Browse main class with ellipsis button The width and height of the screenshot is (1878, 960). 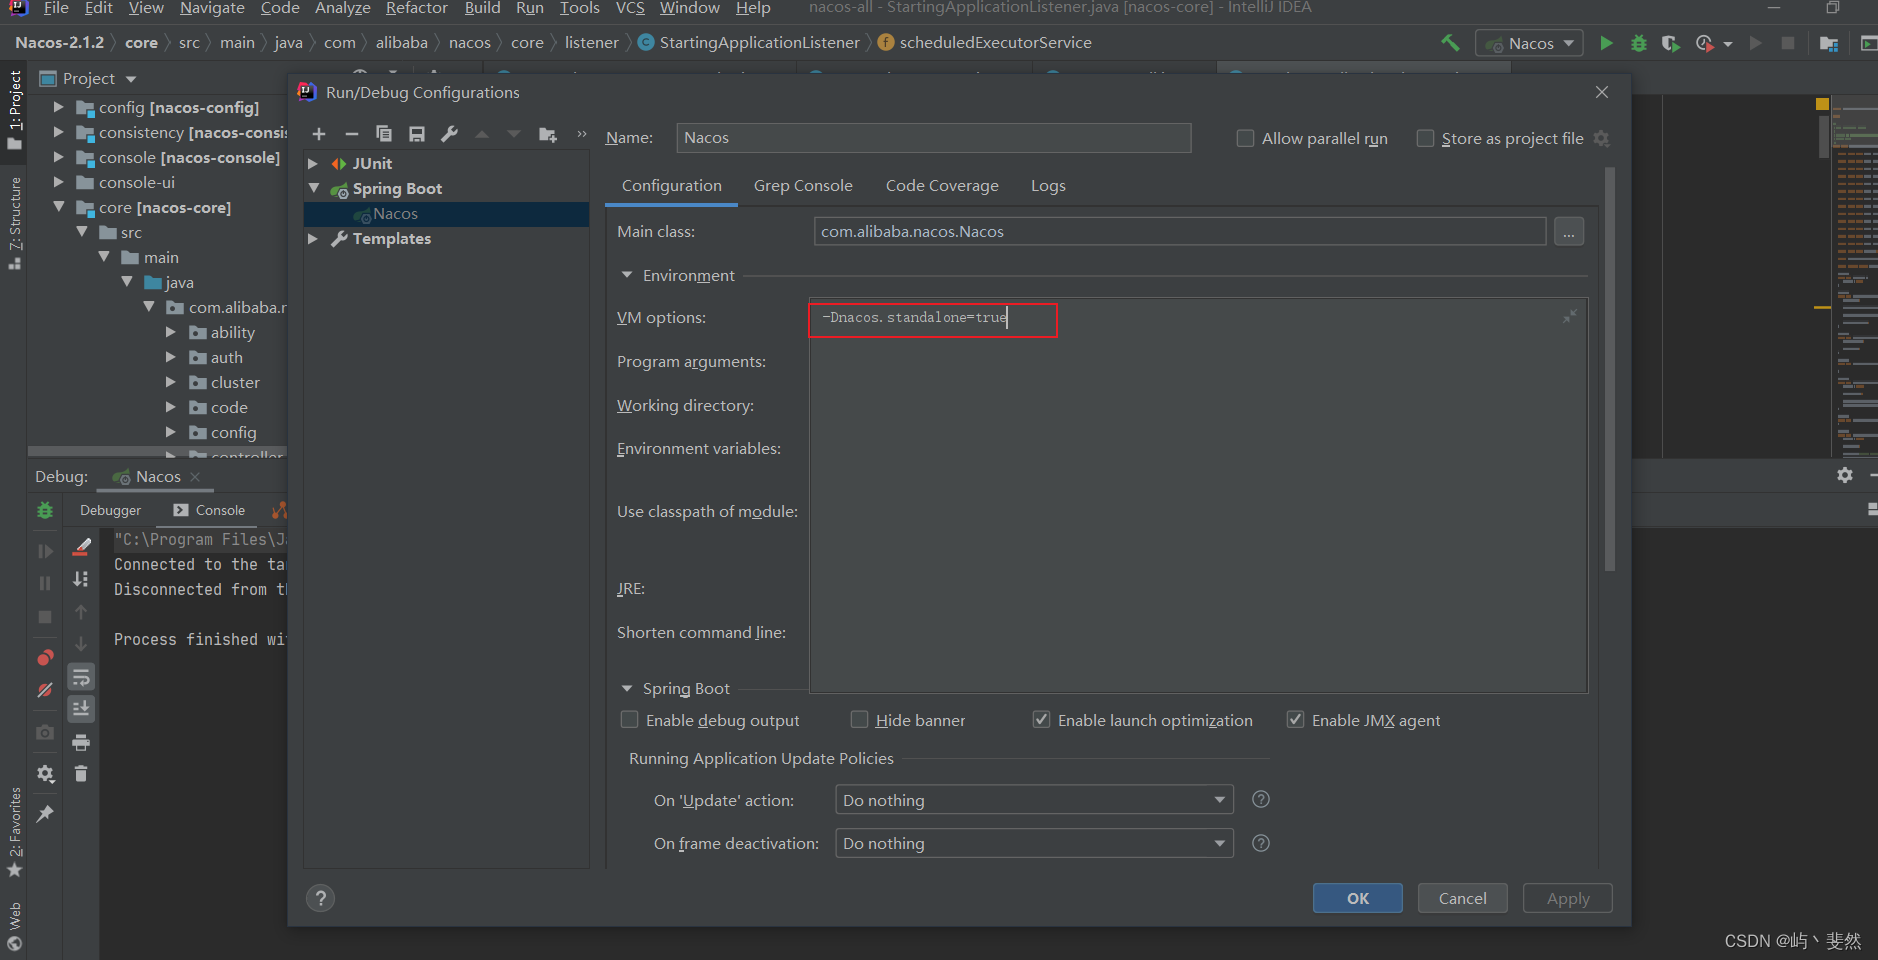tap(1569, 232)
